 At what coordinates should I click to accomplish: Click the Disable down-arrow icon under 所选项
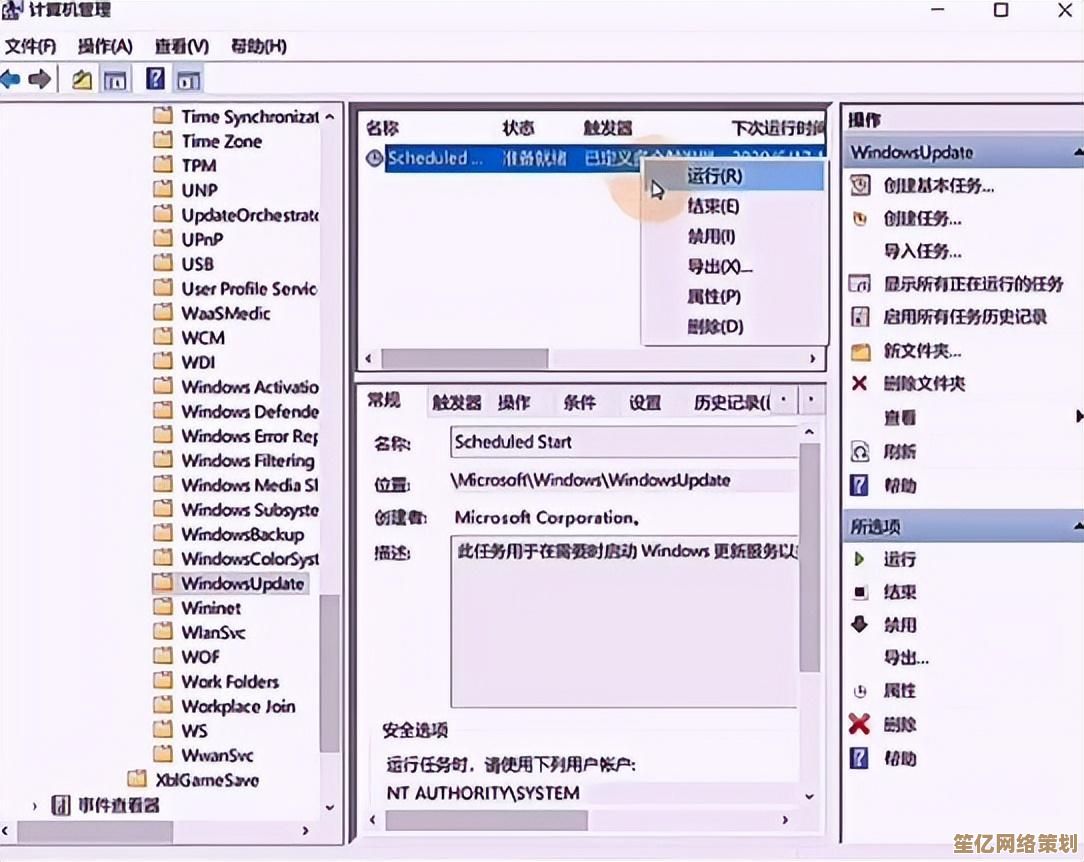coord(859,625)
